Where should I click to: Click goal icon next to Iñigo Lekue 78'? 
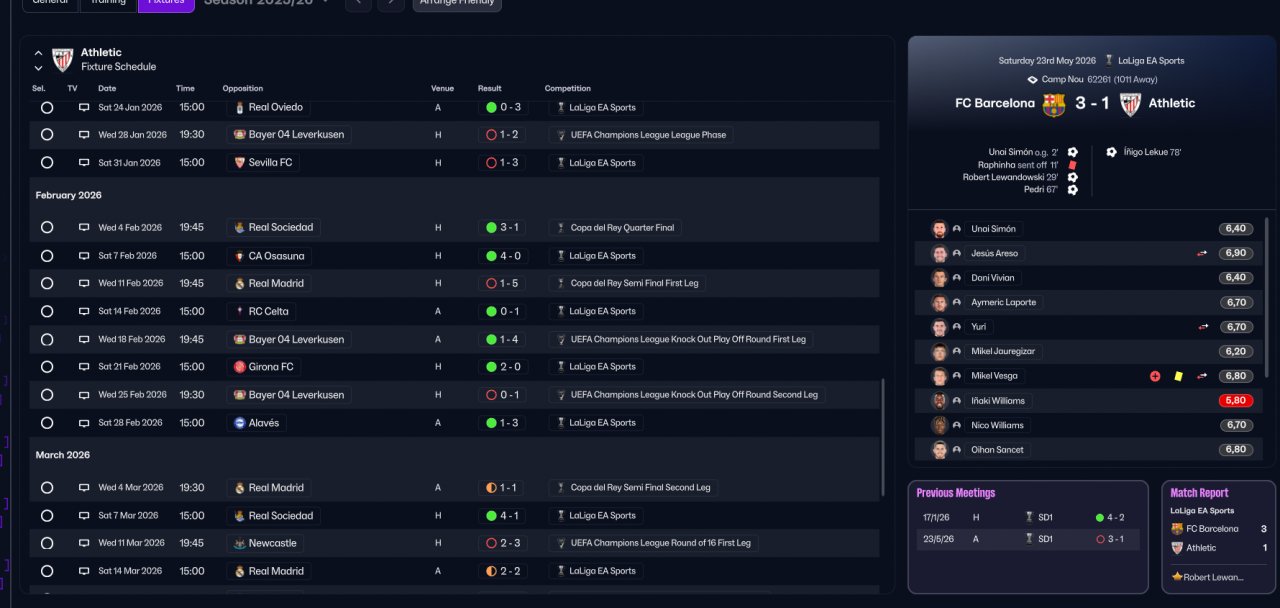1111,152
